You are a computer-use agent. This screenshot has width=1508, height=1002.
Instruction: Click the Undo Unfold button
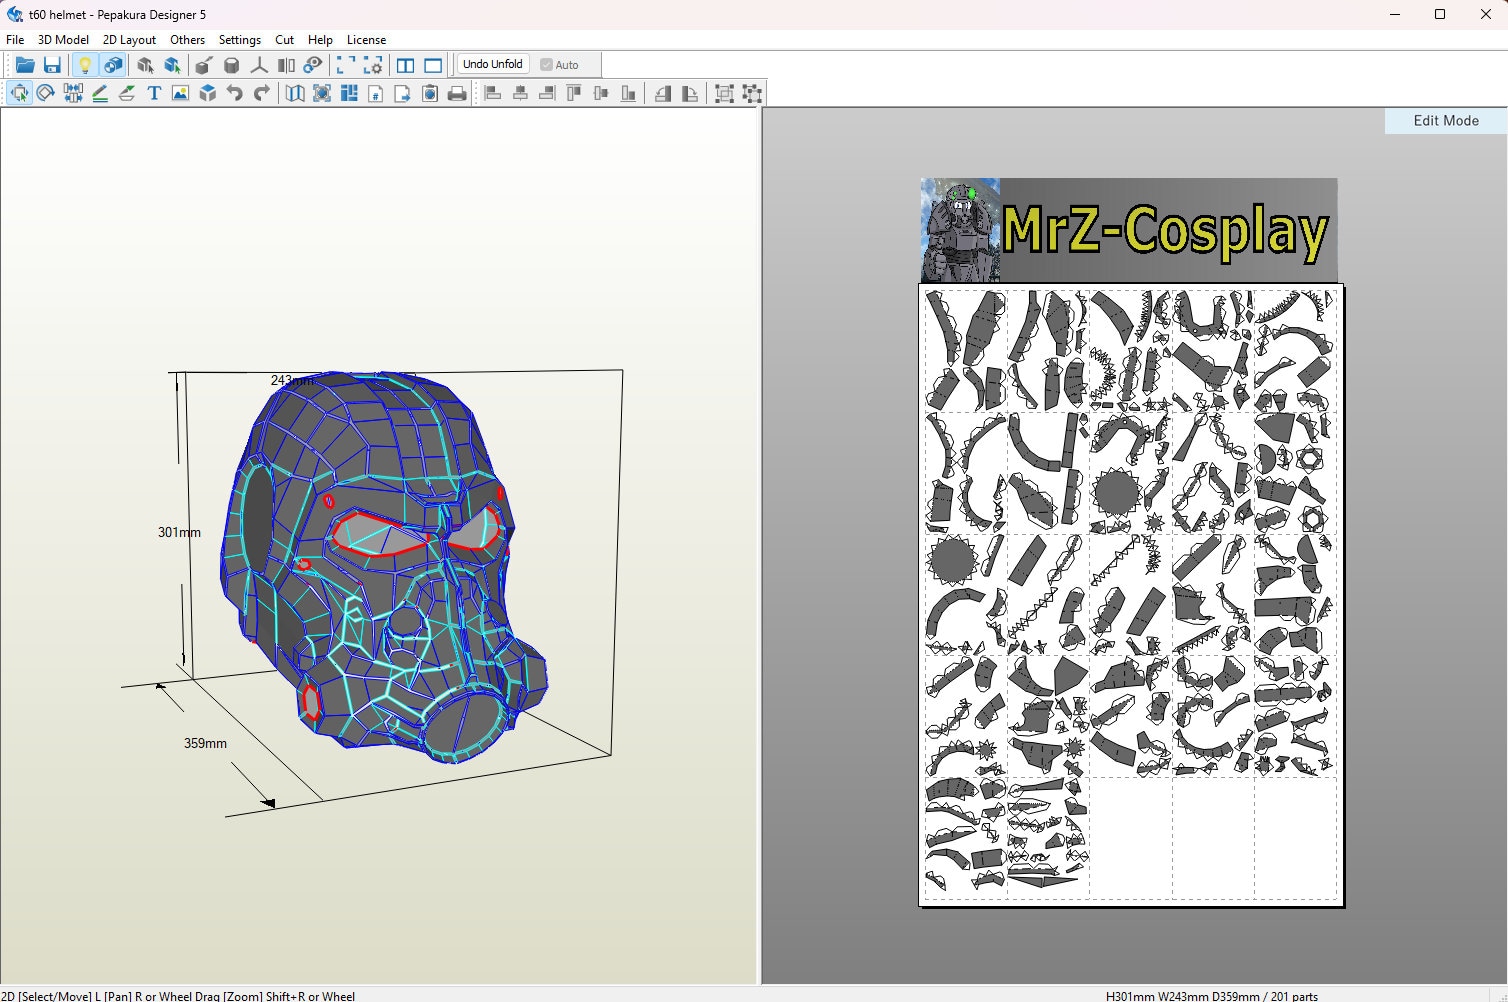(492, 64)
